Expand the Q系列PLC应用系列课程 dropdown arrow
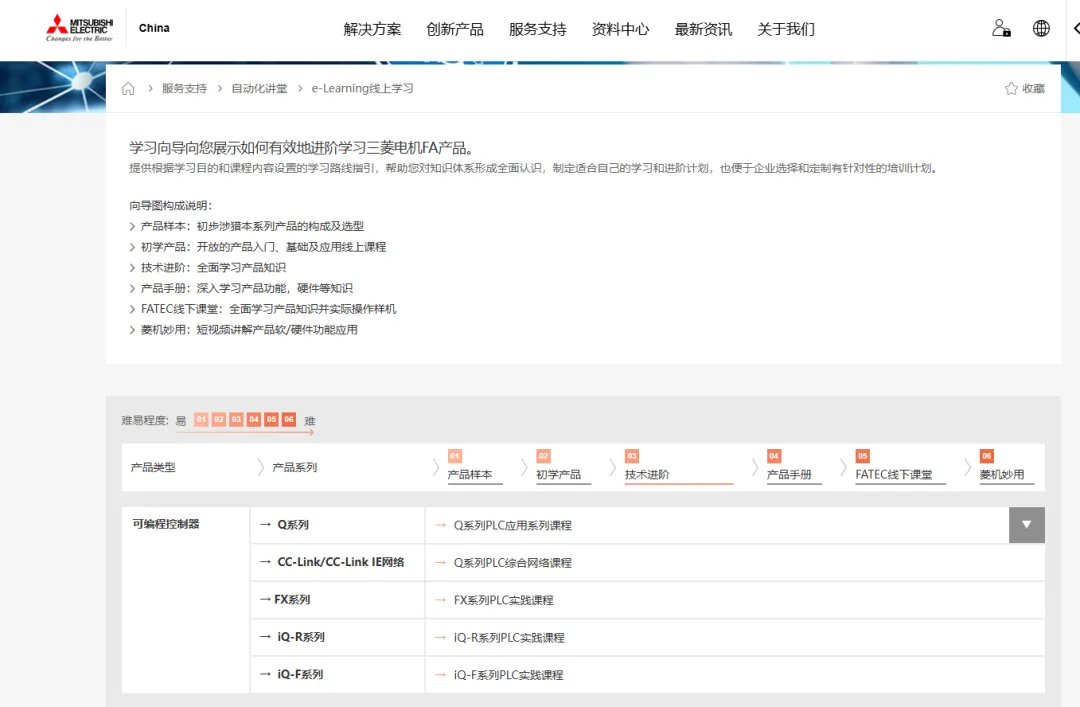 click(1026, 525)
